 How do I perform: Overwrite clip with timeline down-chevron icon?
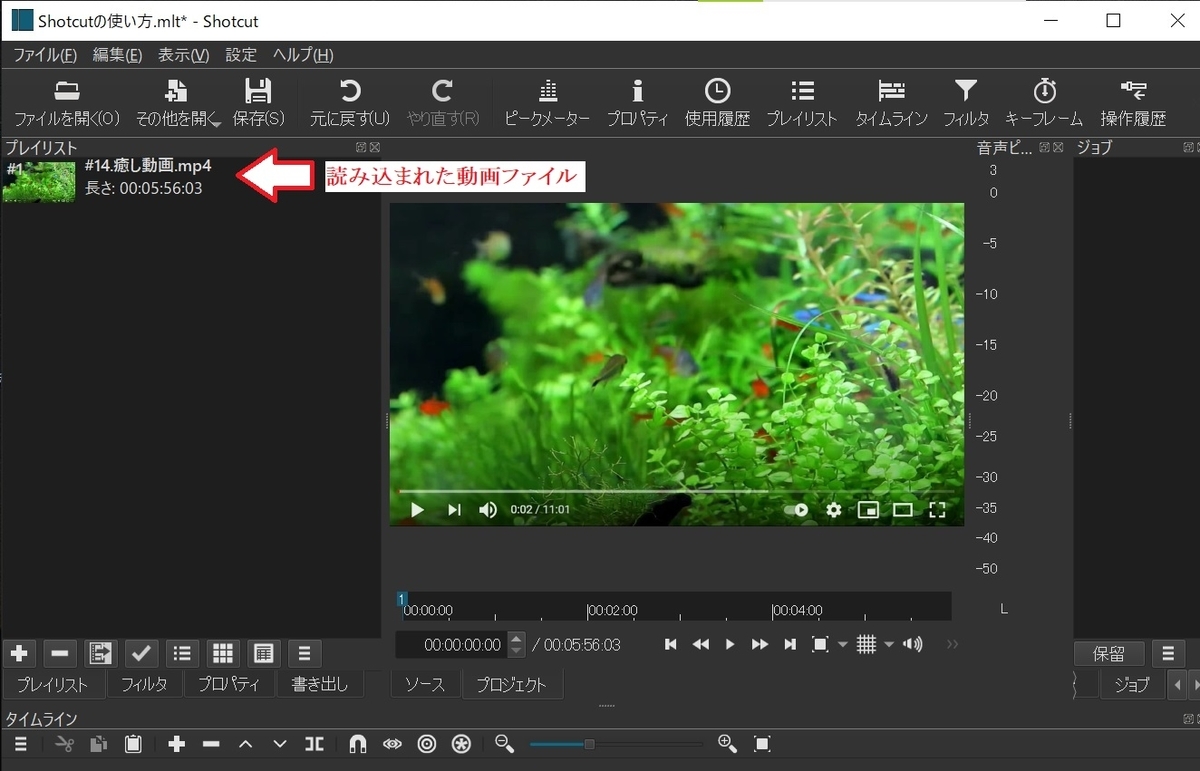pos(279,744)
